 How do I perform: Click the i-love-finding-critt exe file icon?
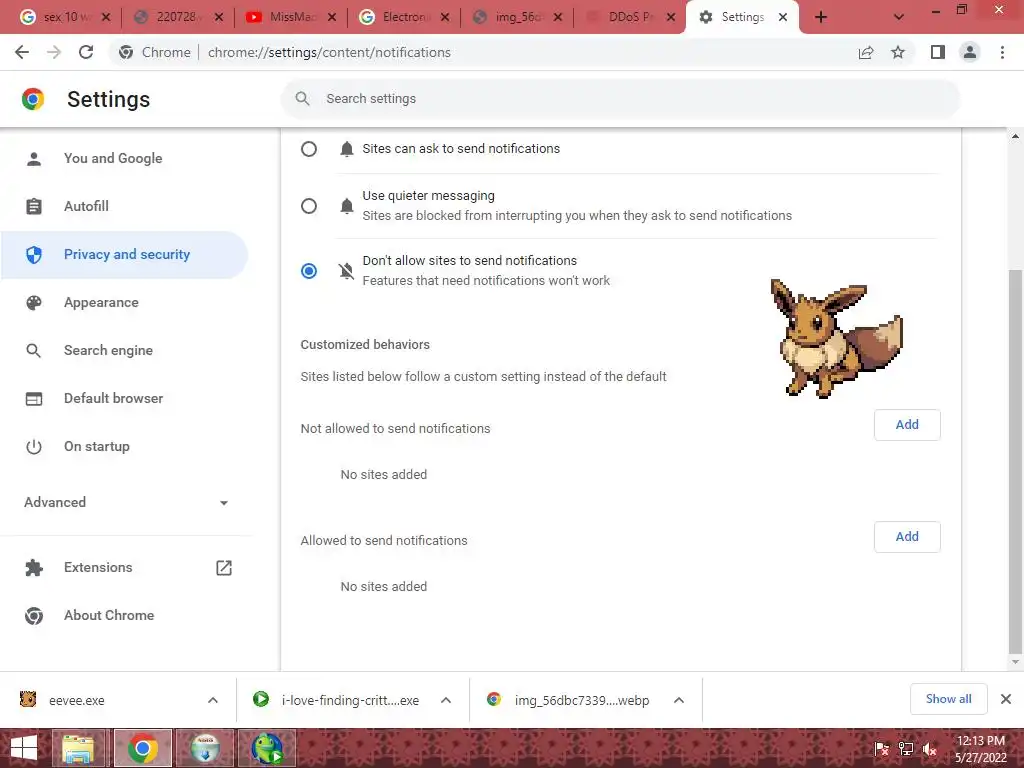261,699
